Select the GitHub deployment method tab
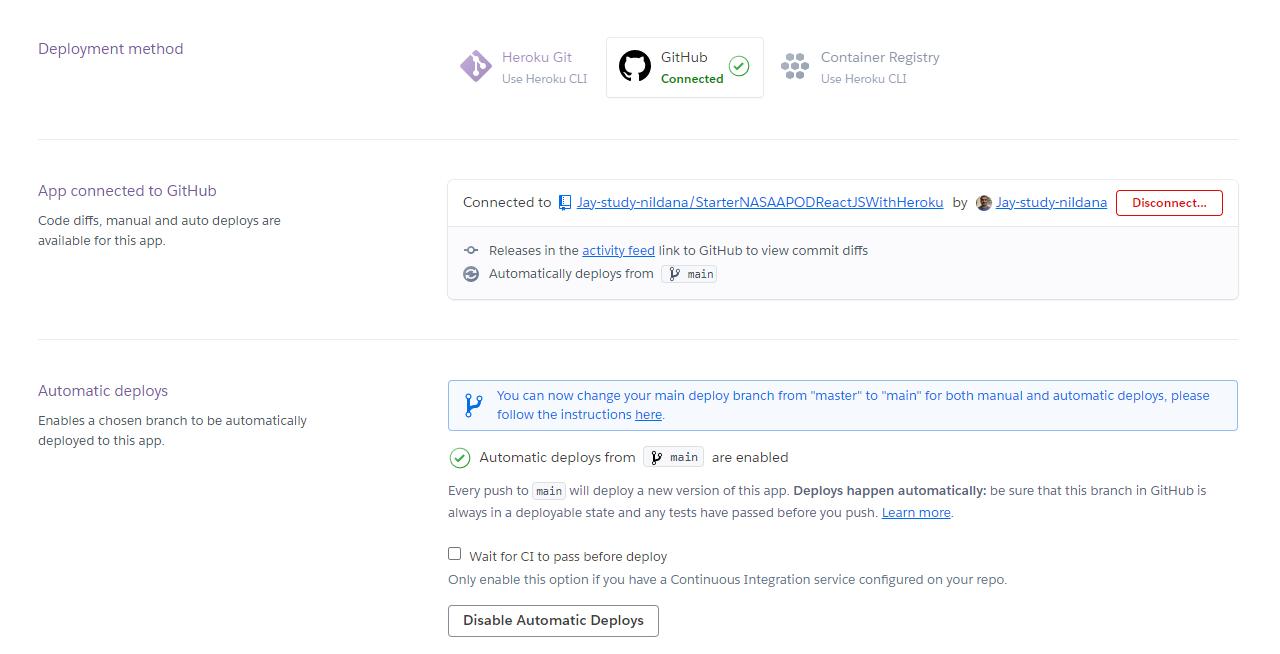 pos(685,67)
